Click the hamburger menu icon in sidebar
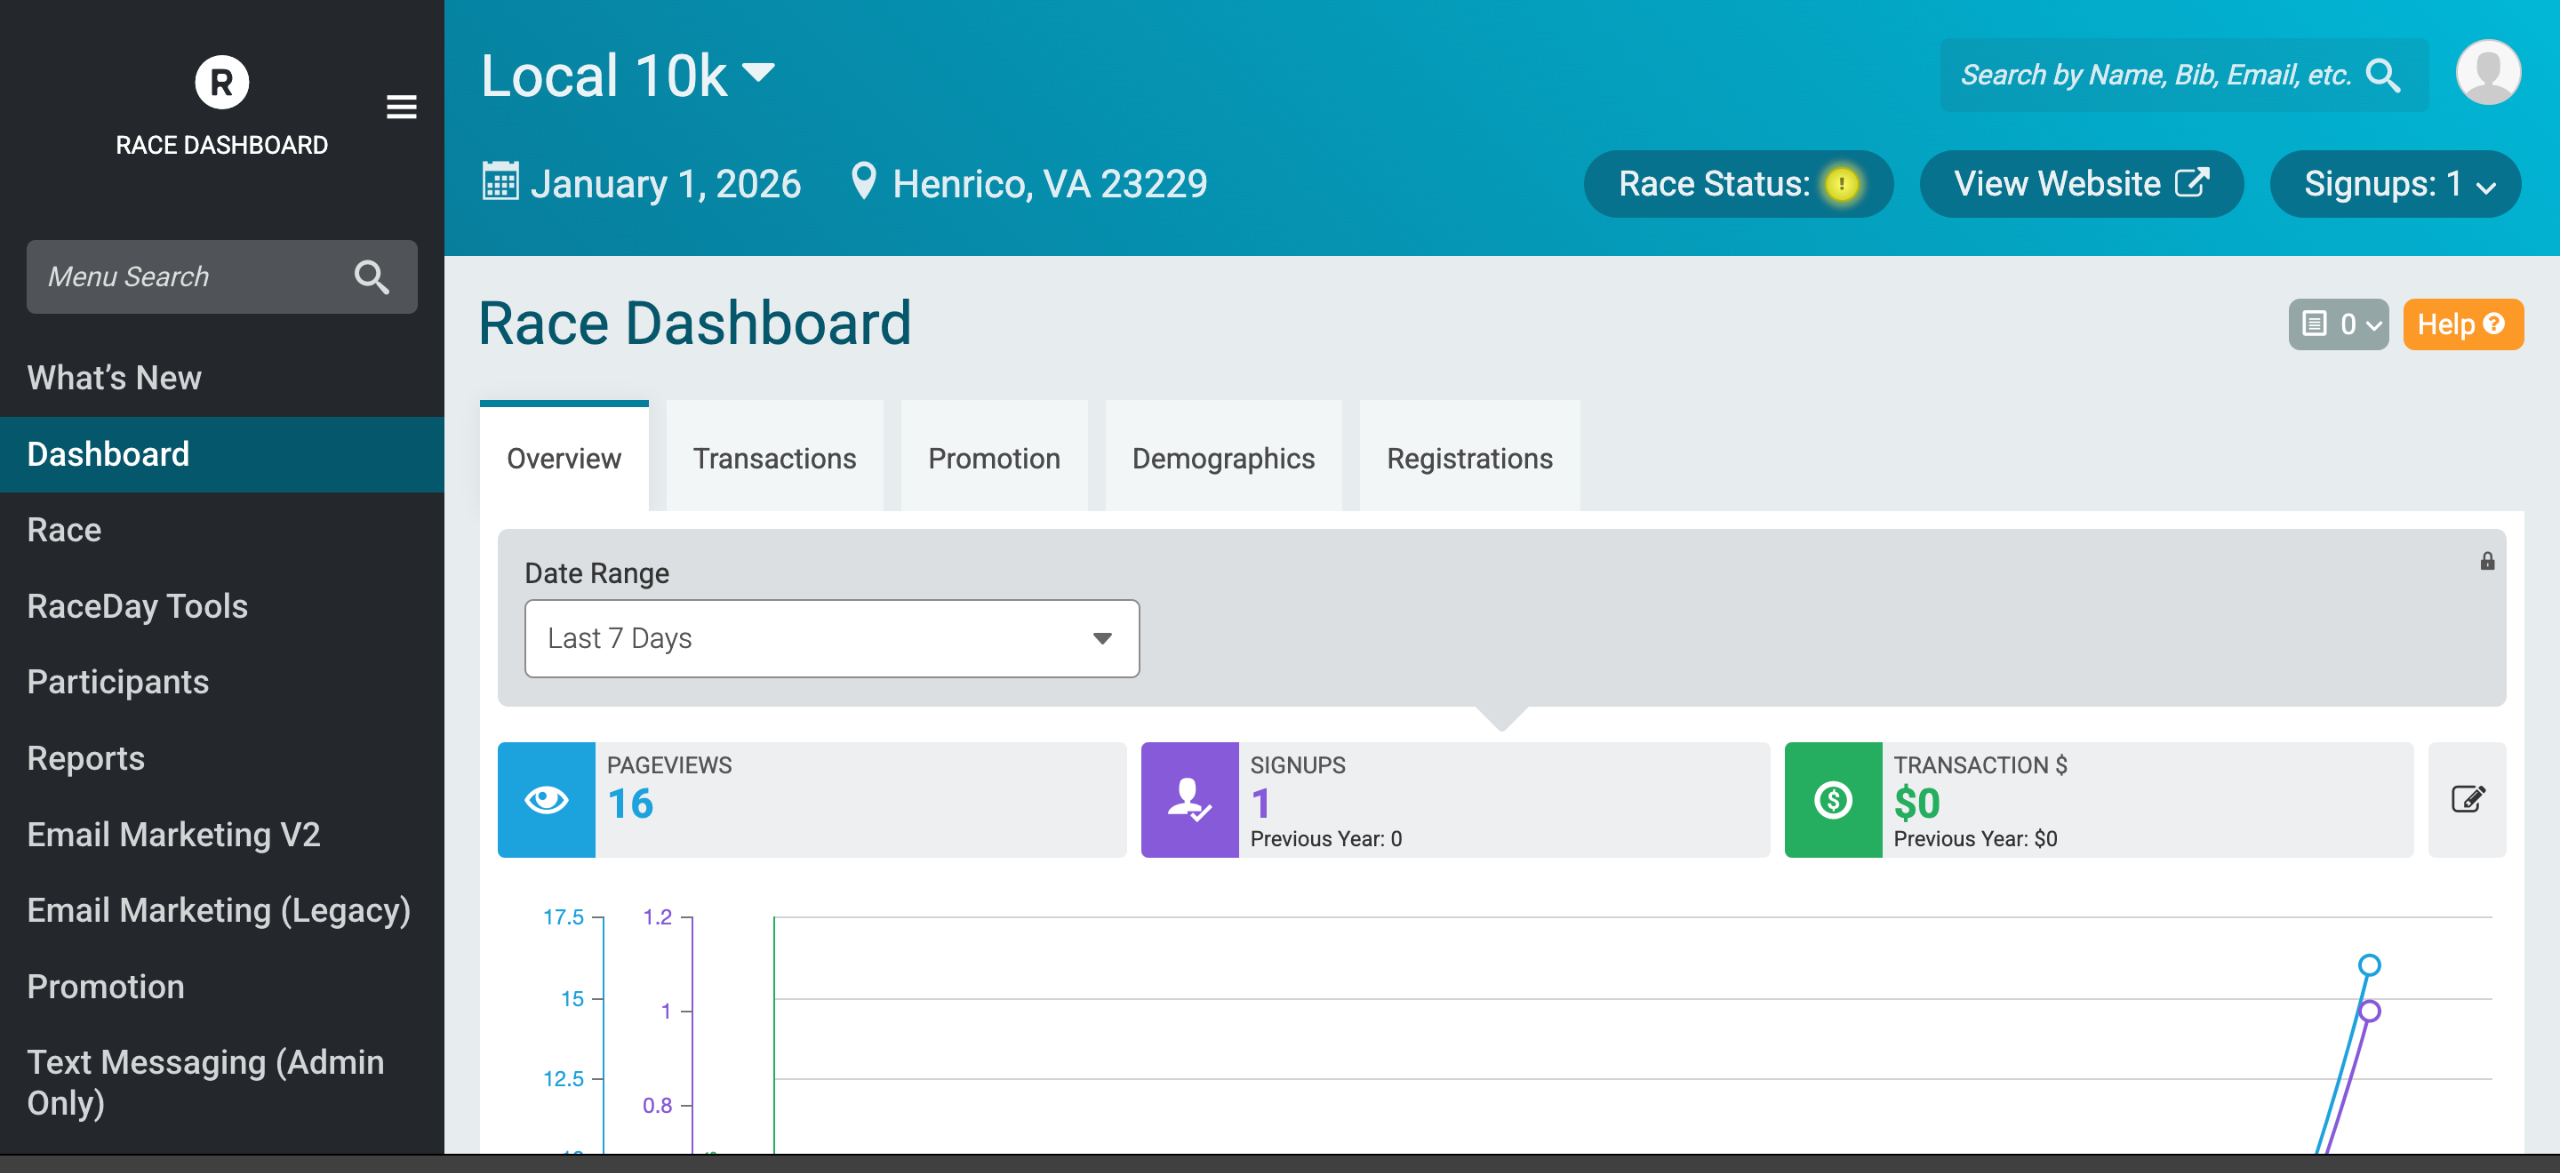2560x1173 pixels. coord(401,107)
